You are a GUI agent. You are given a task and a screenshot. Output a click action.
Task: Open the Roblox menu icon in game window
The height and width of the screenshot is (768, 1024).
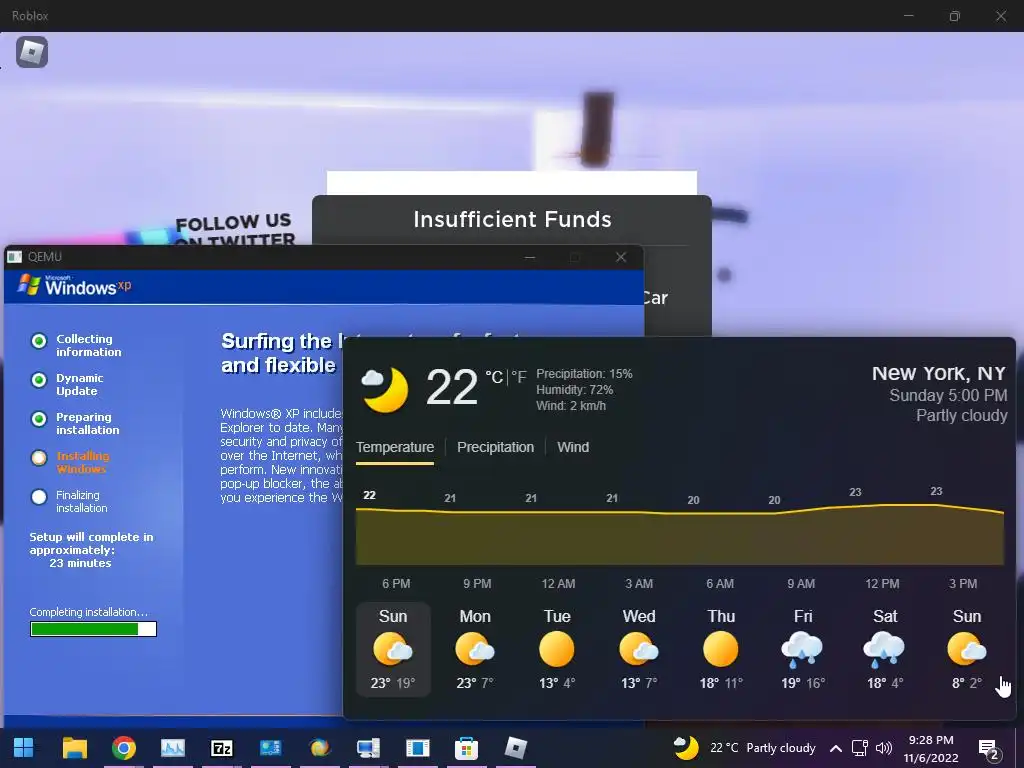click(x=31, y=52)
